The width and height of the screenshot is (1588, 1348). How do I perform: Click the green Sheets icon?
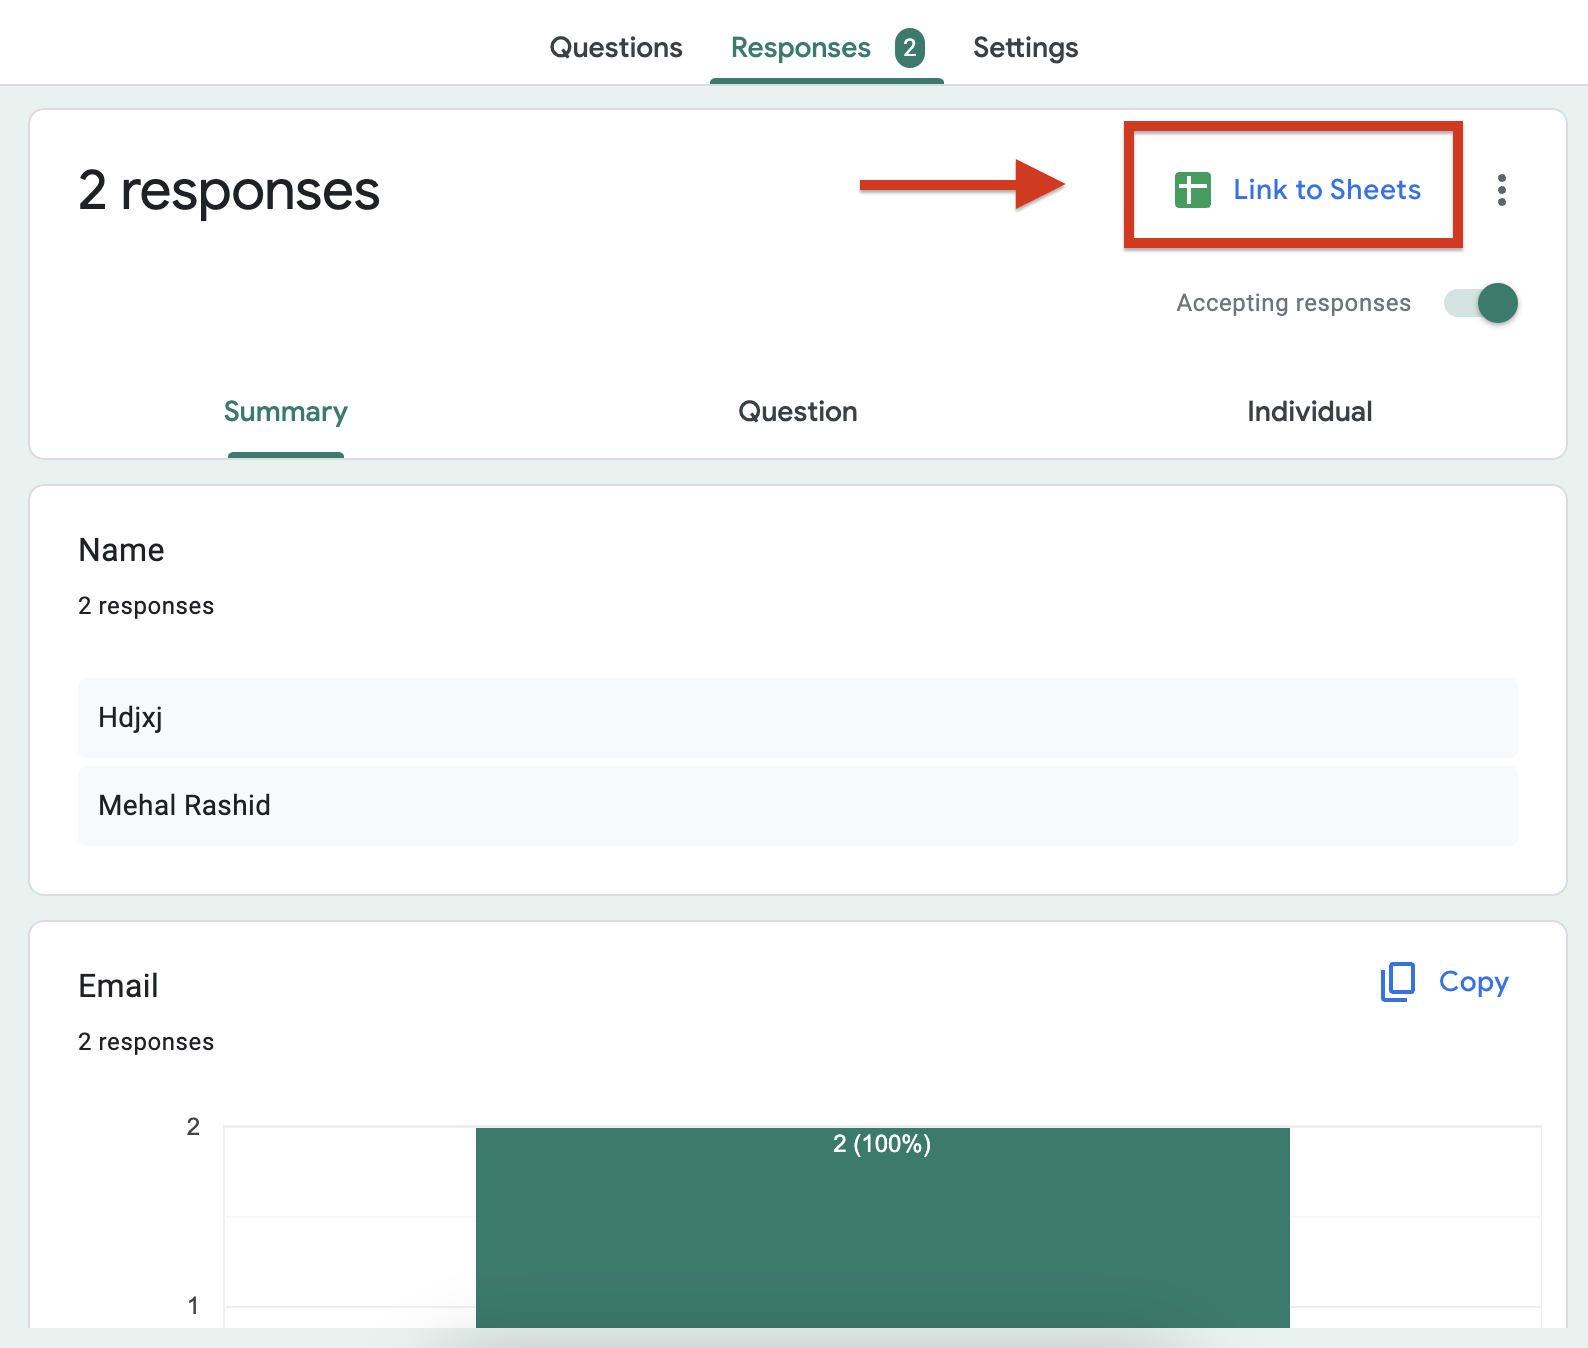click(1192, 189)
